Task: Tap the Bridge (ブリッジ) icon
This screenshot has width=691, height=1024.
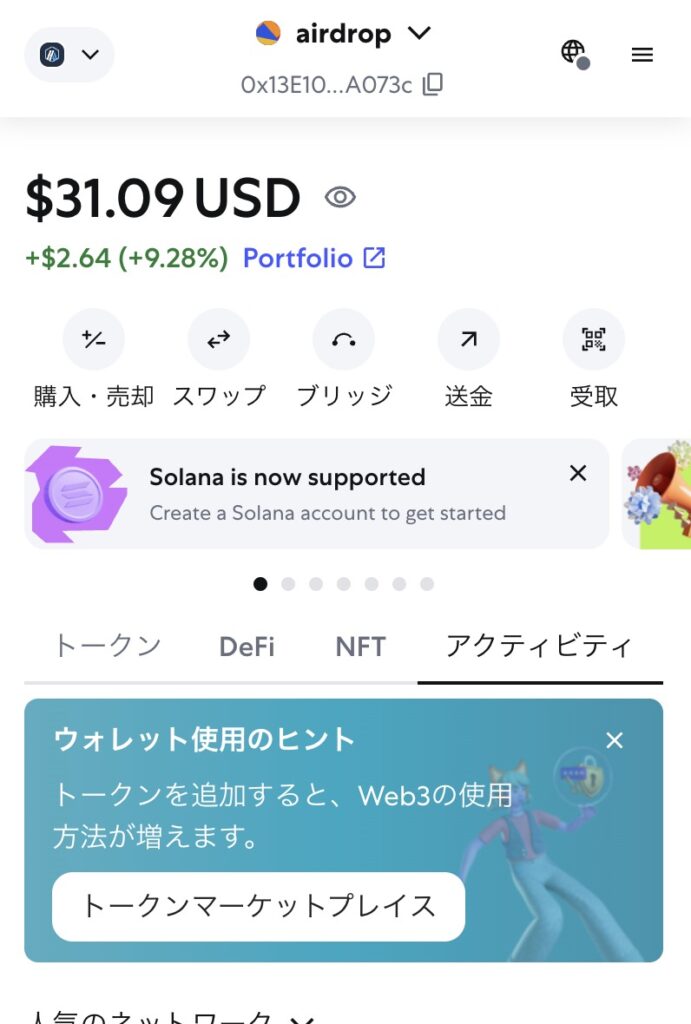Action: pos(344,340)
